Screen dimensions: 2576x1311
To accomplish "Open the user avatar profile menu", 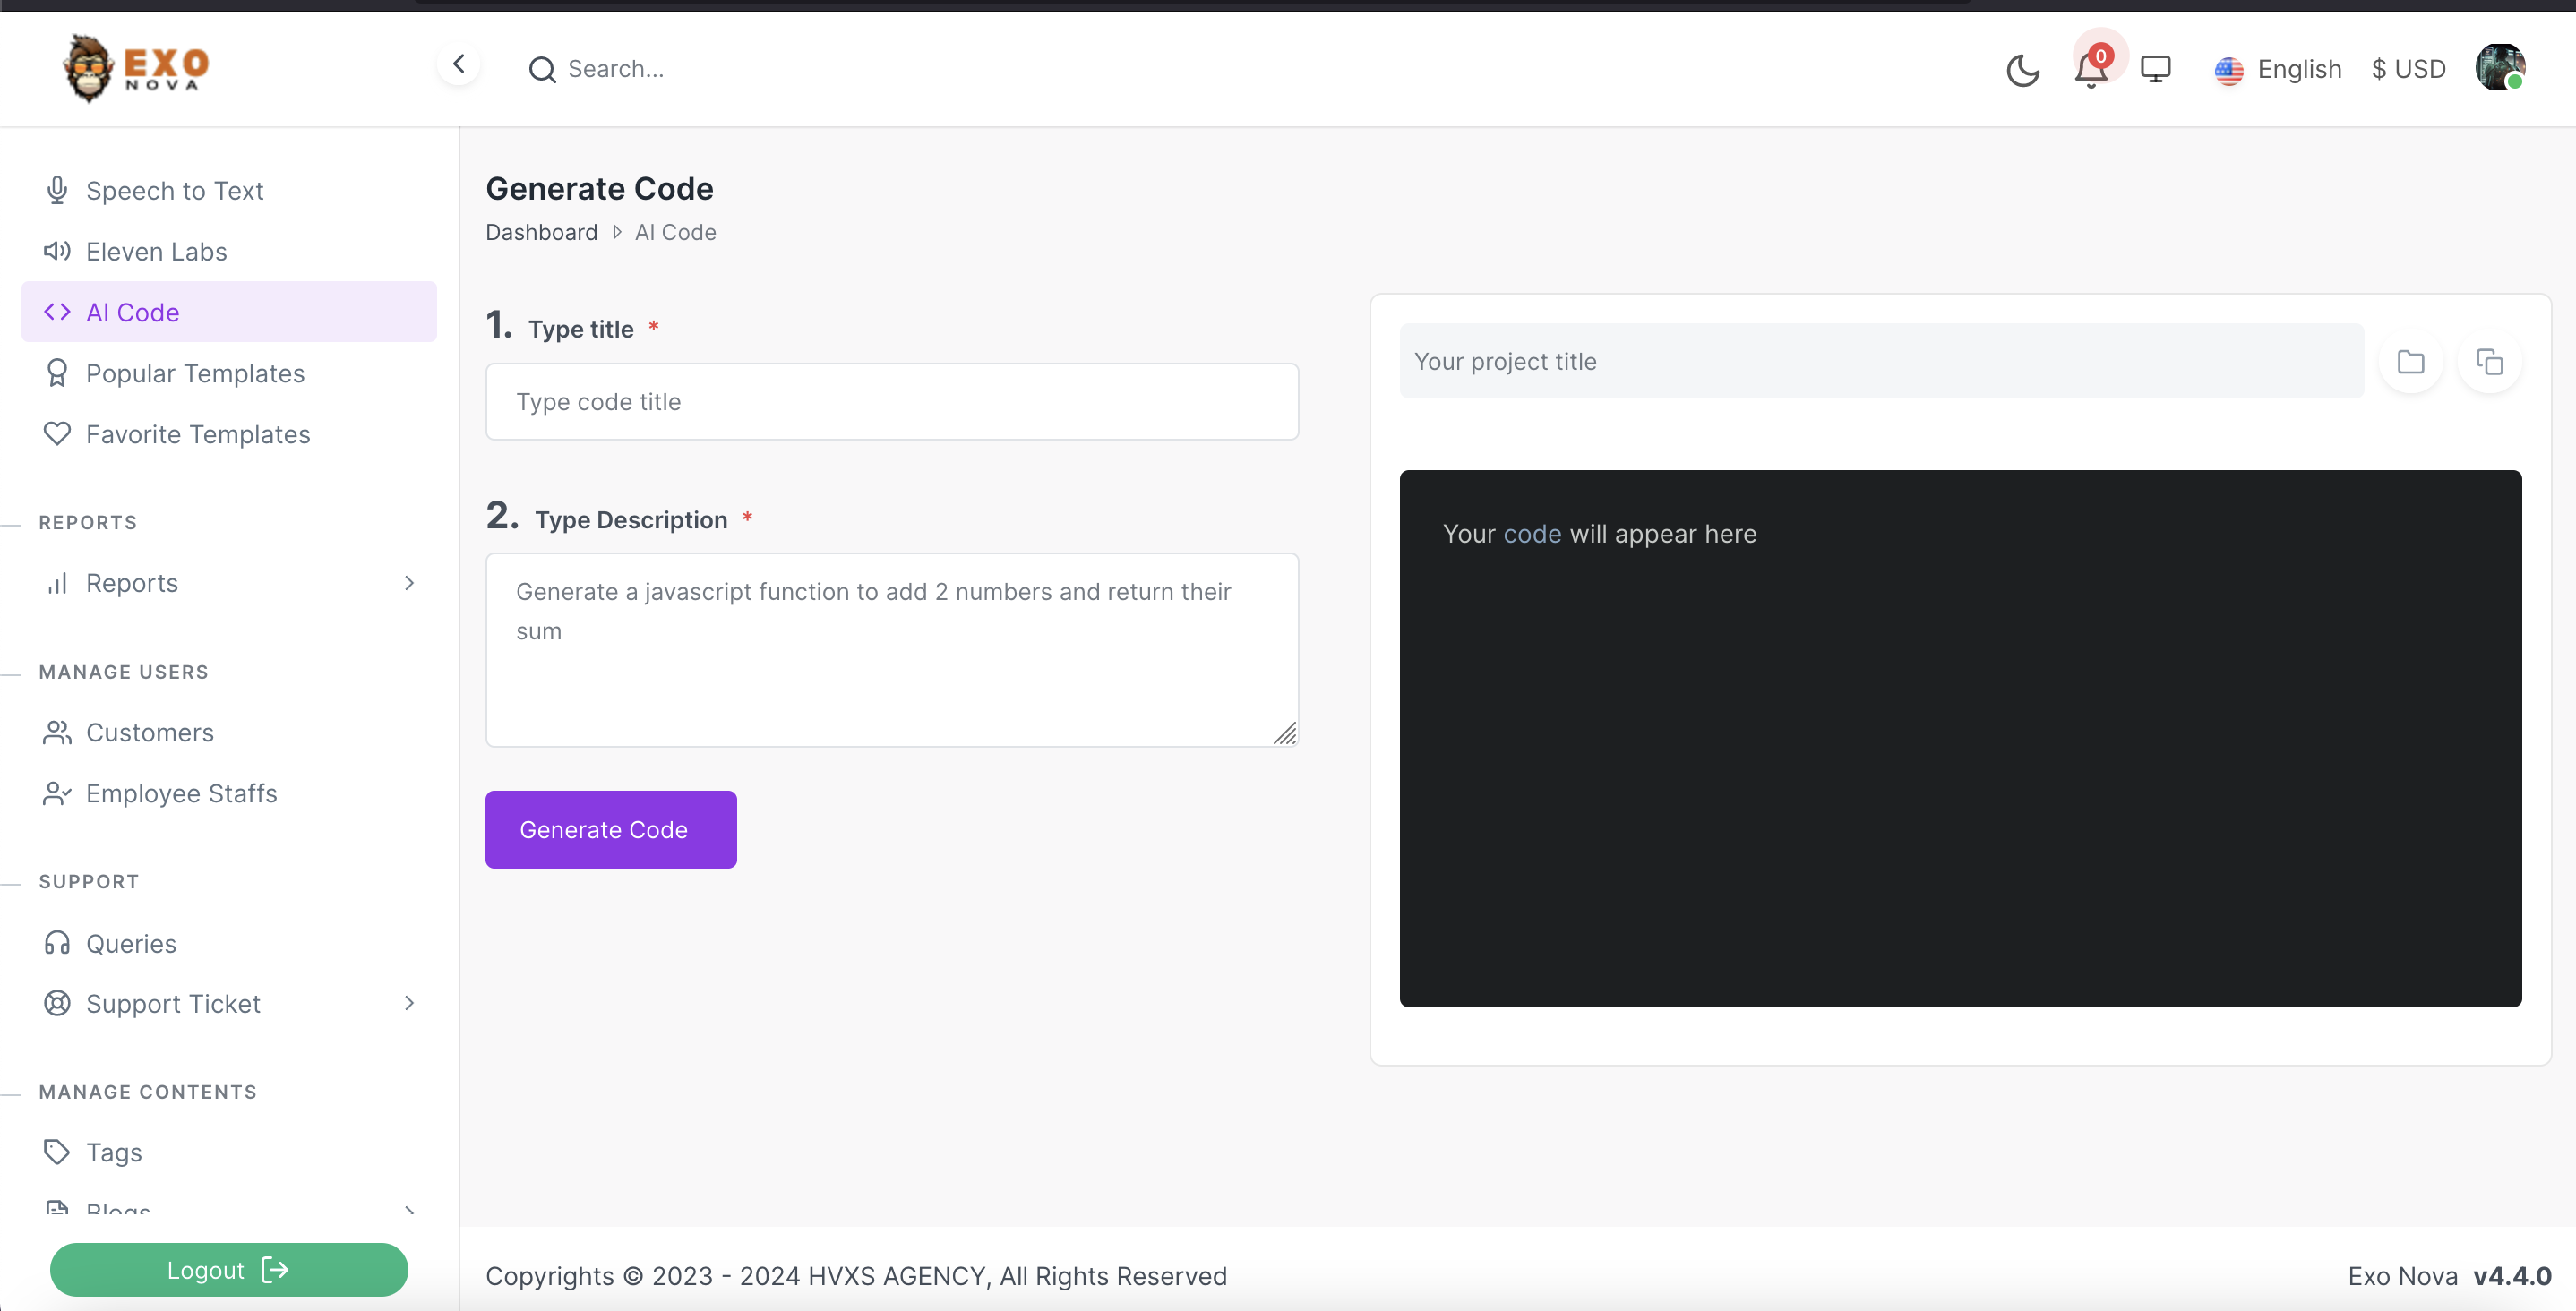I will tap(2499, 68).
